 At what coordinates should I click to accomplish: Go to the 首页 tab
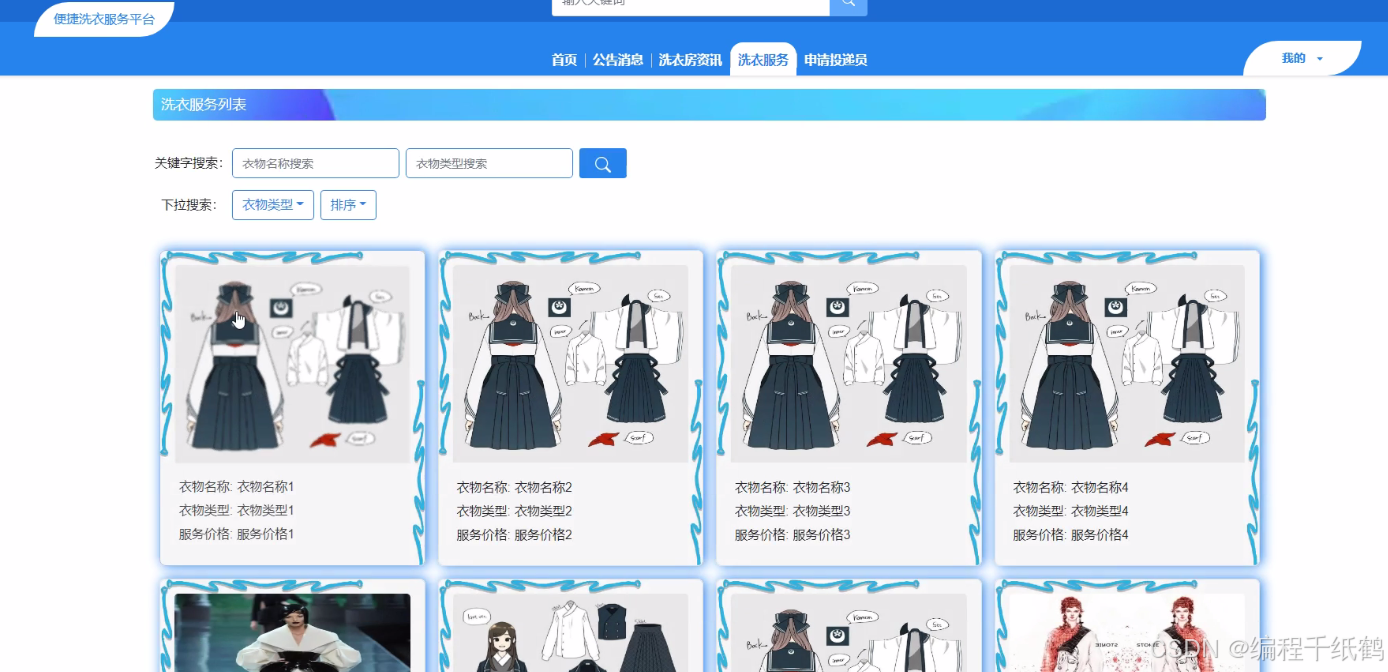pos(564,60)
